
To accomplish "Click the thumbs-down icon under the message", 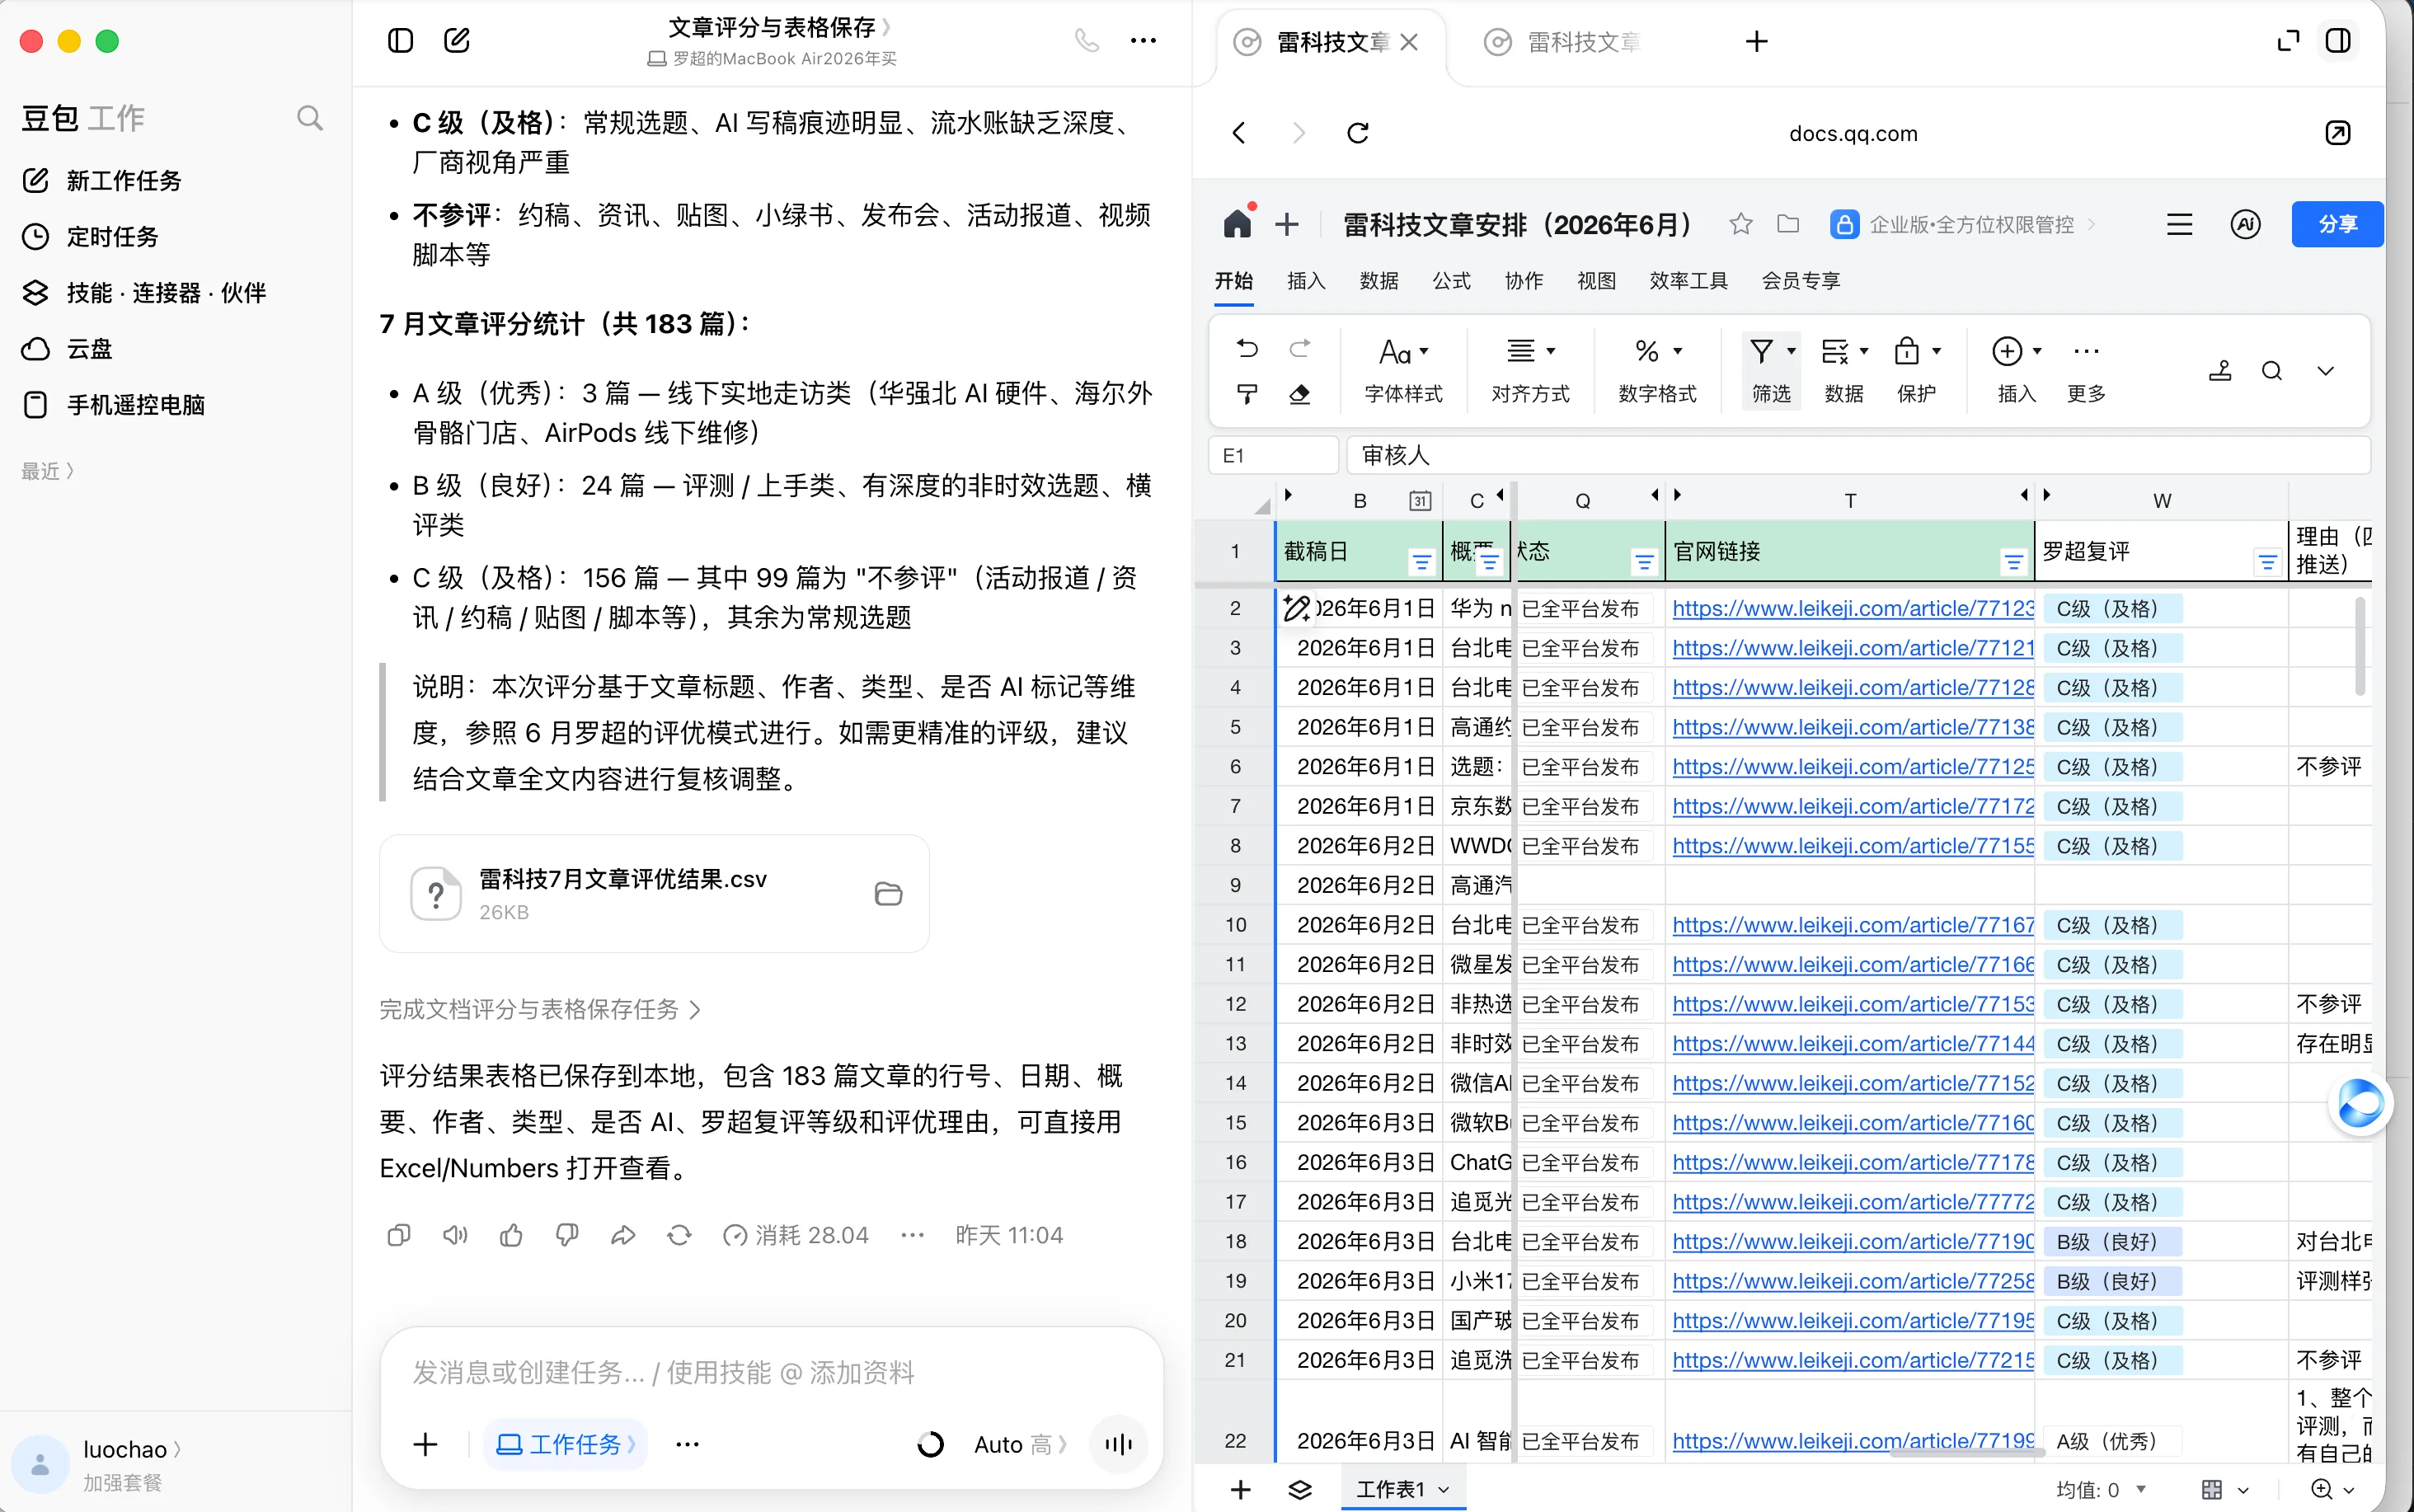I will (x=567, y=1236).
